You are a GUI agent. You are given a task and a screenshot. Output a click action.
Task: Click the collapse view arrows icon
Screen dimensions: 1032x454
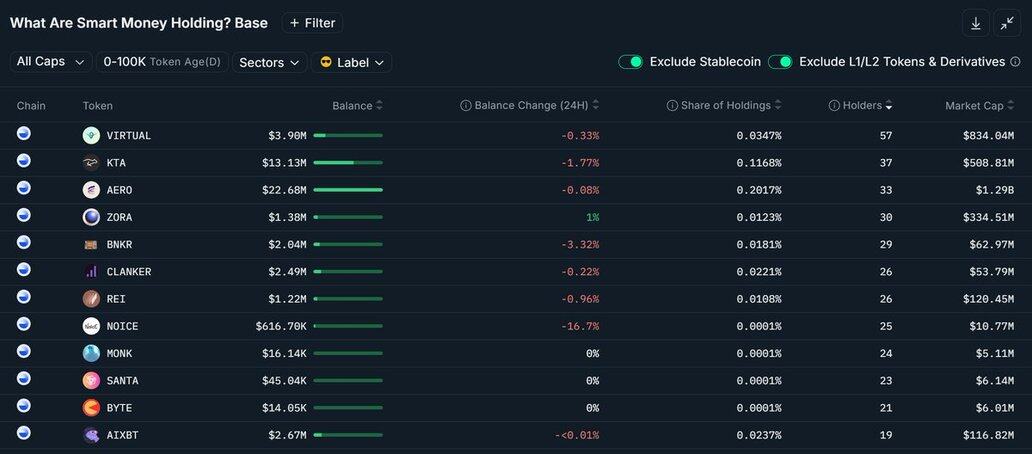1007,23
